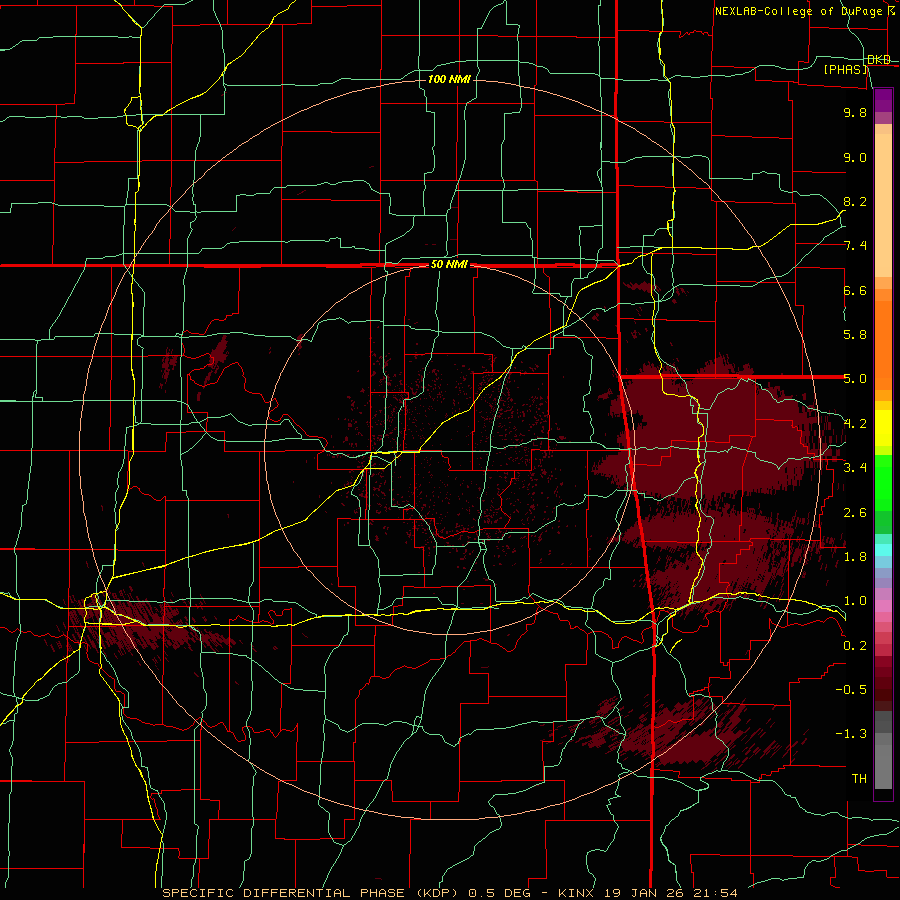
Task: Click the 0.2 scale value
Action: [855, 646]
